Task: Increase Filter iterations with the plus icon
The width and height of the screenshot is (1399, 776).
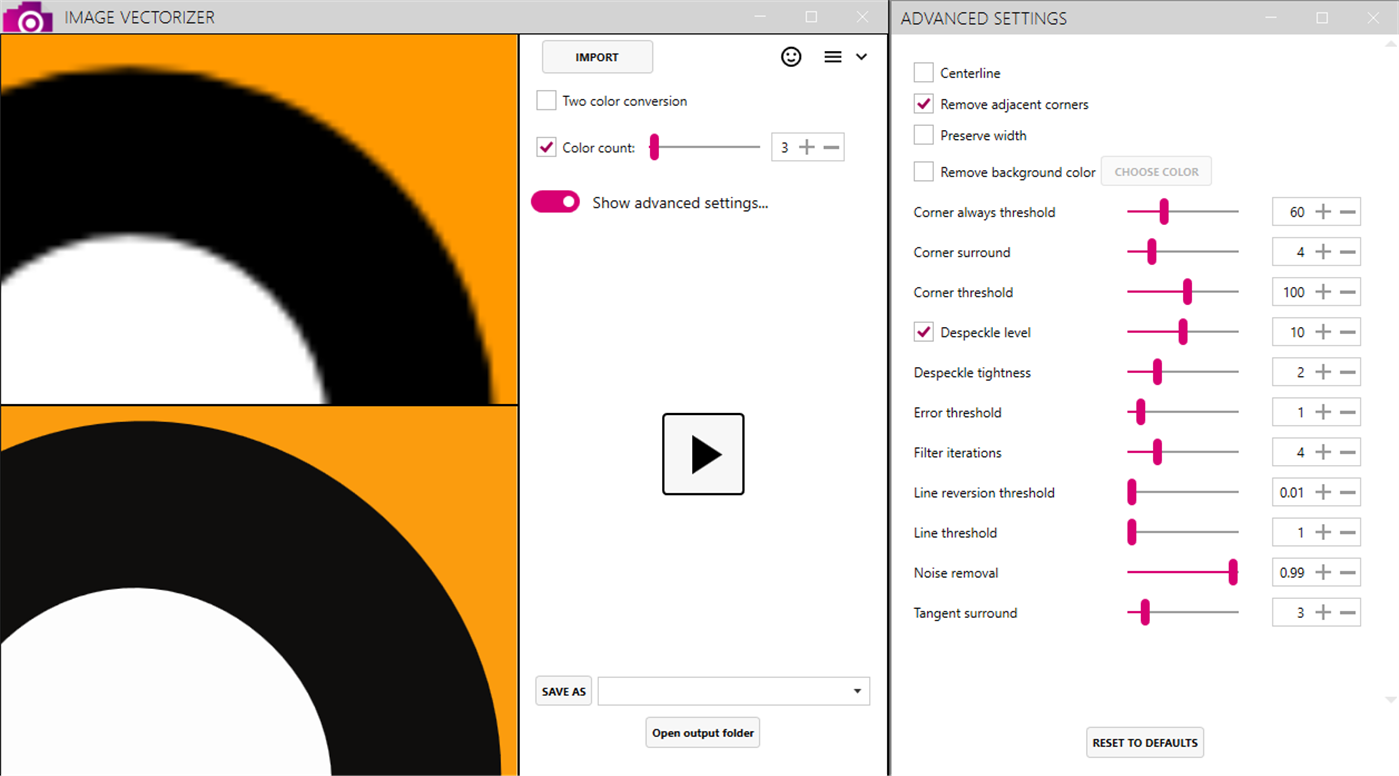Action: 1321,451
